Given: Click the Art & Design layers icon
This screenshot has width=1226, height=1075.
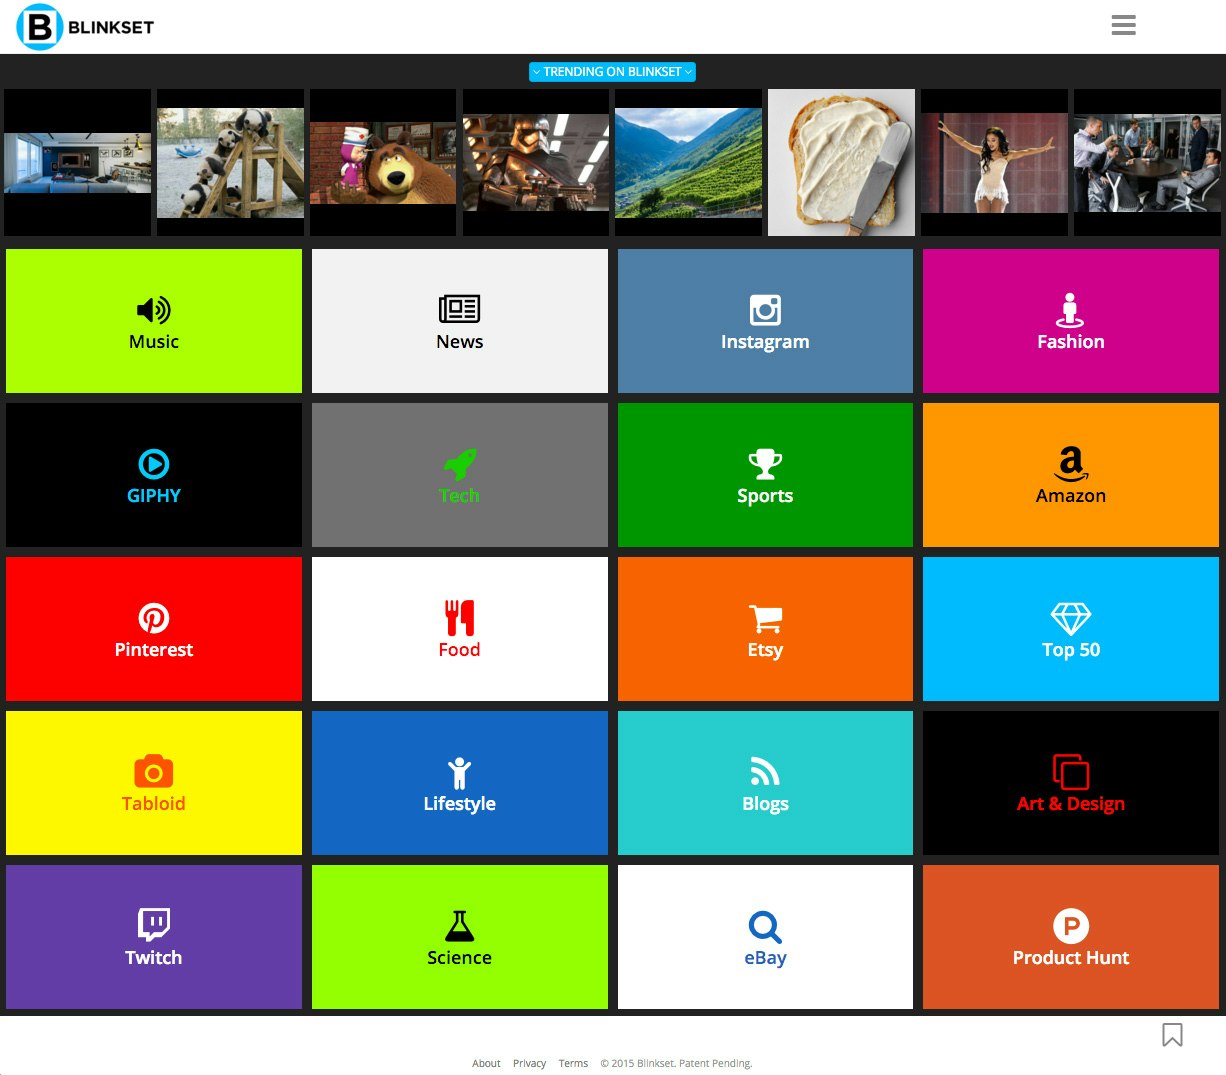Looking at the screenshot, I should pyautogui.click(x=1070, y=772).
